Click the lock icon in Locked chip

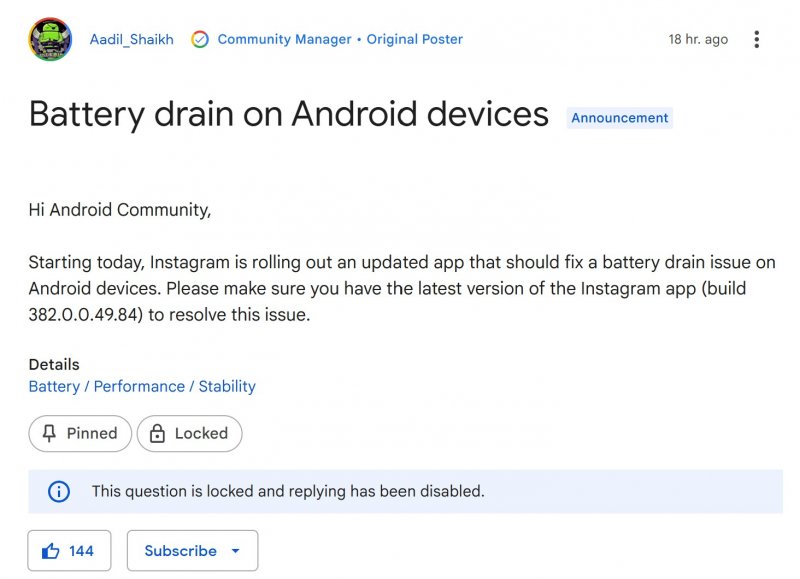(157, 434)
